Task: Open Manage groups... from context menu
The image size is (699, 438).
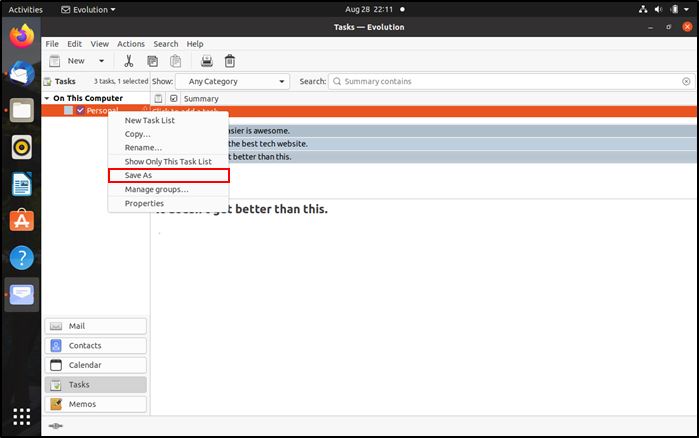Action: pos(169,189)
